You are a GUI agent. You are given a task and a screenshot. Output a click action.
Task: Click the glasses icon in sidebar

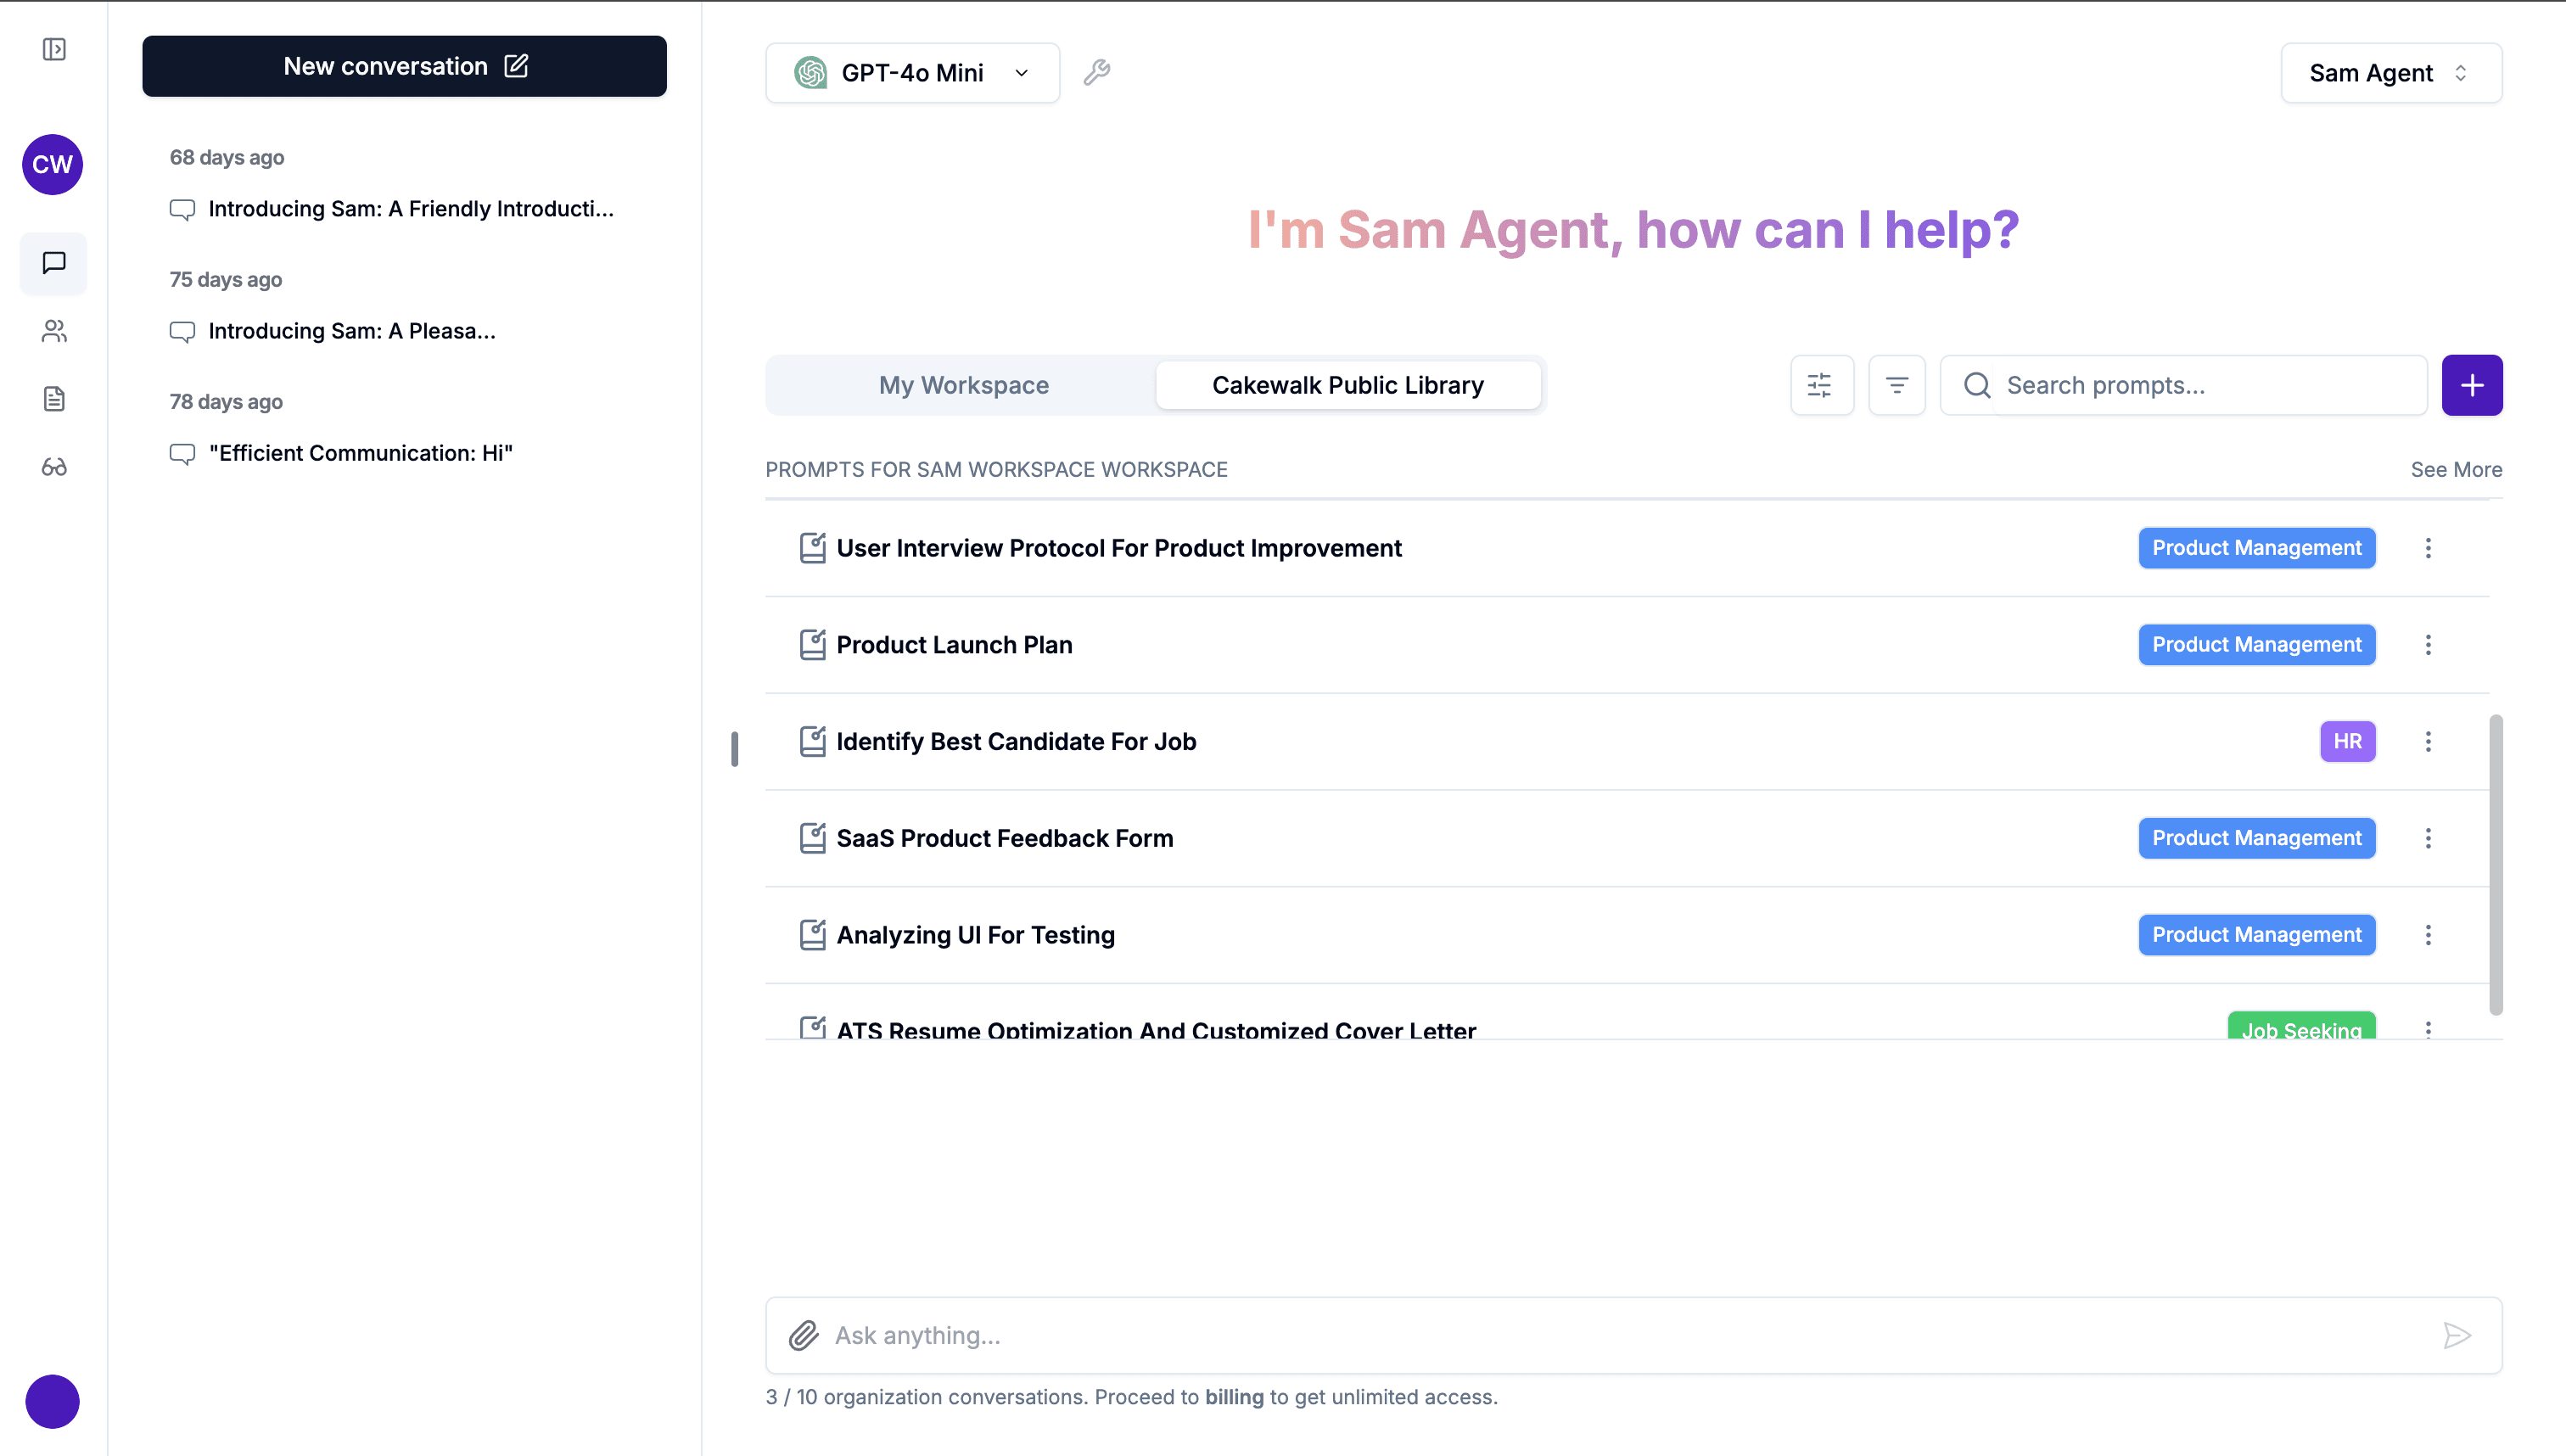[54, 467]
